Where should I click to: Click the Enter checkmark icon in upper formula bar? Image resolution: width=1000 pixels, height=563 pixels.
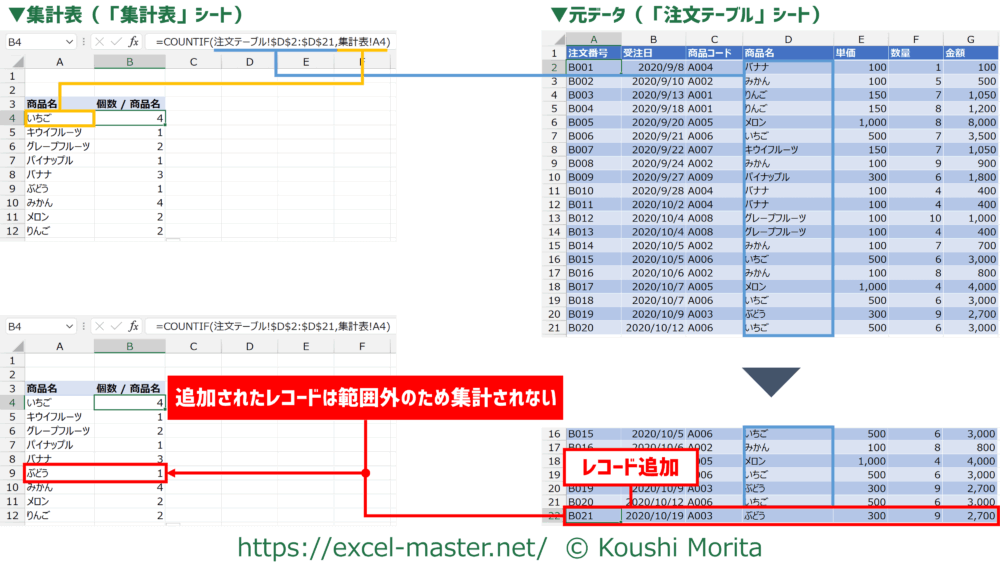pyautogui.click(x=113, y=42)
